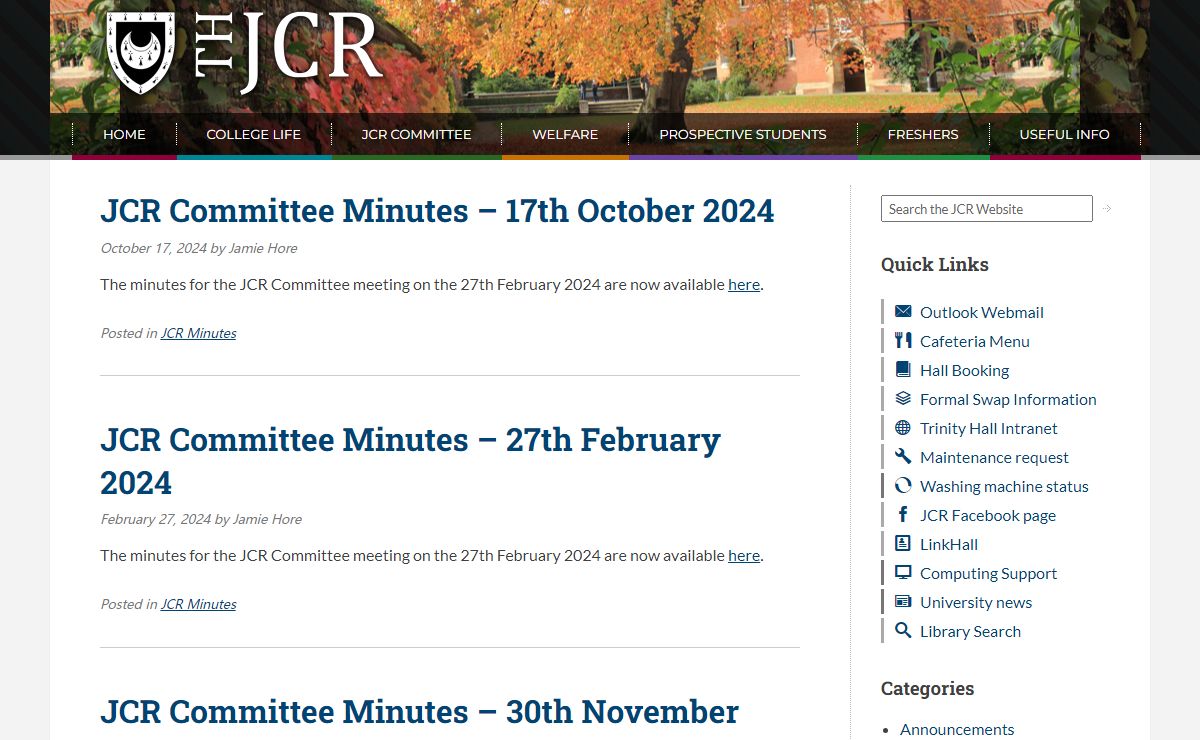Open the Formal Swap Information link

pos(1008,399)
